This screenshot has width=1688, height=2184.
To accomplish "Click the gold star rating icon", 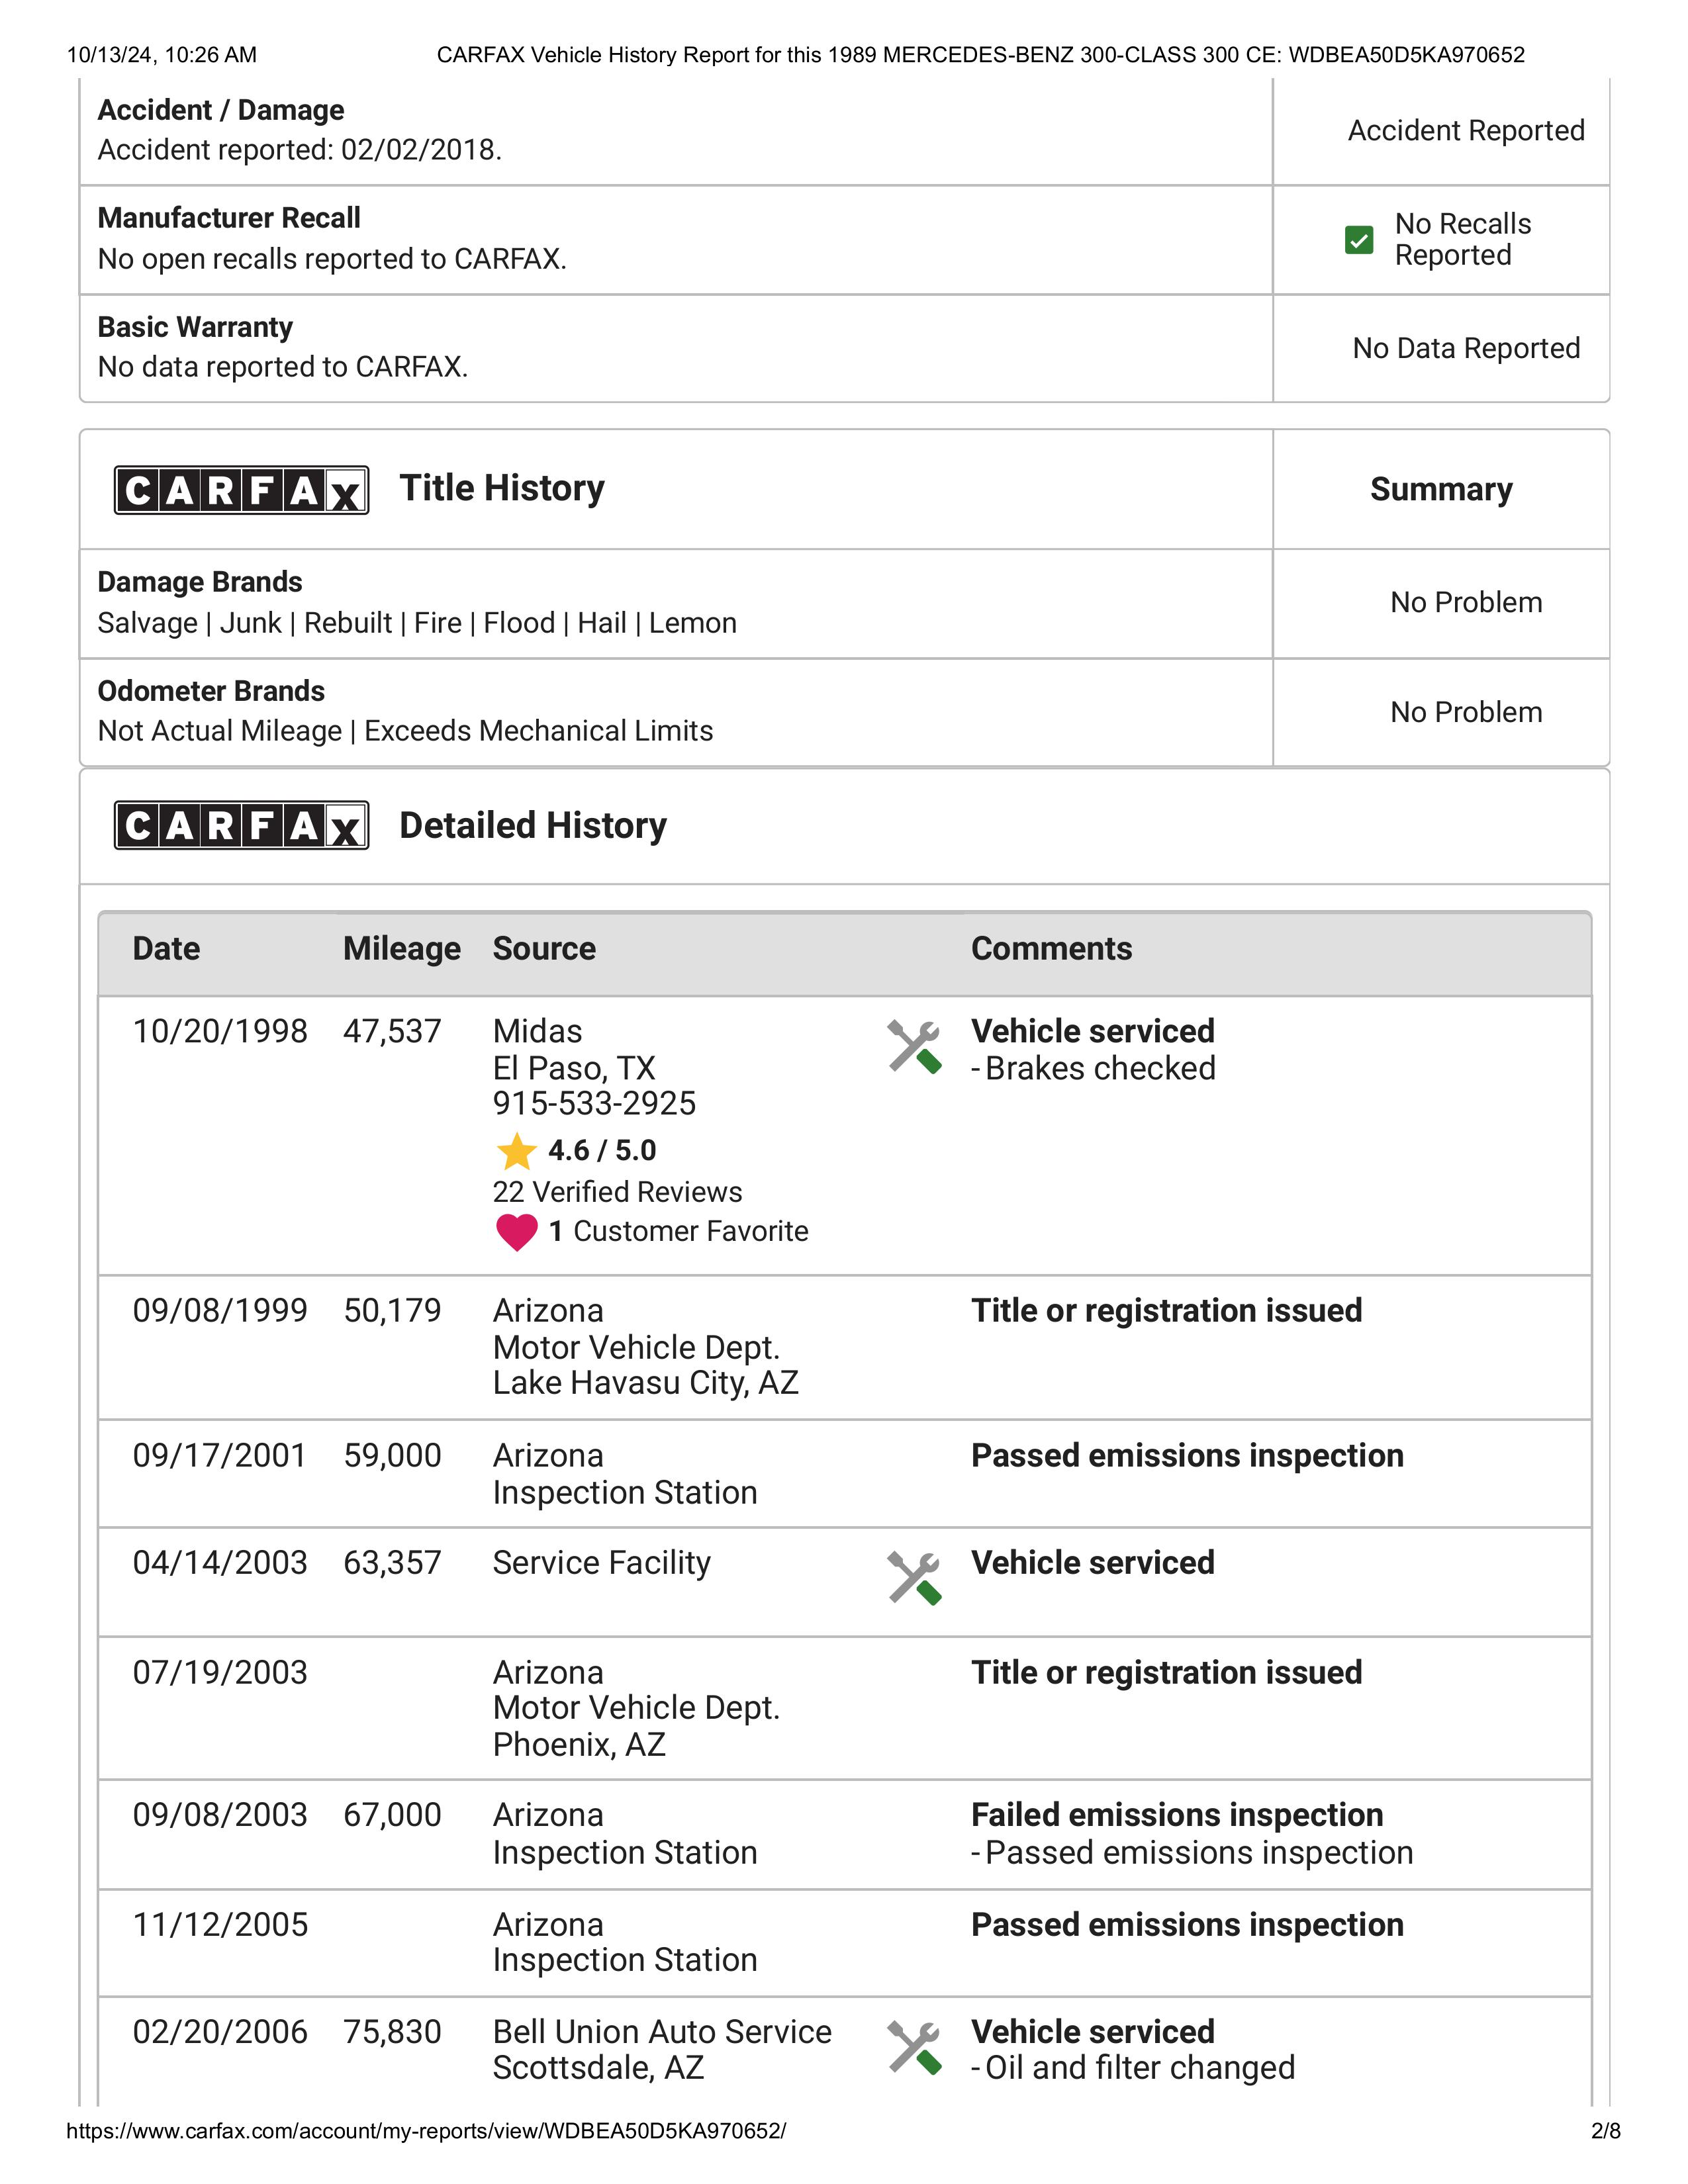I will click(516, 1151).
